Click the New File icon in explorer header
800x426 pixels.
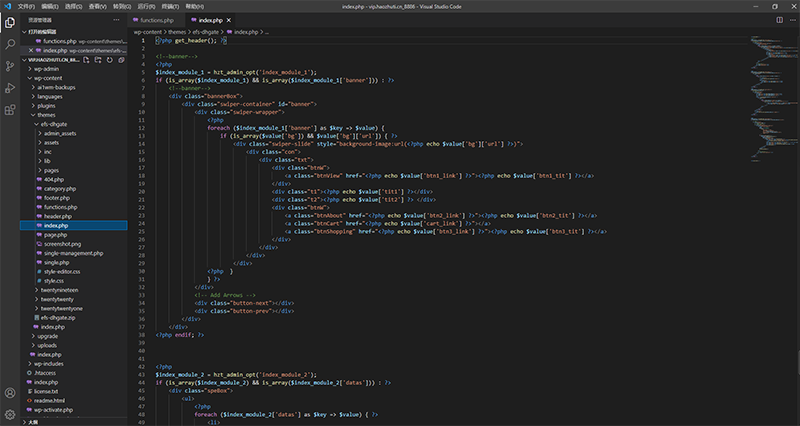pos(86,60)
